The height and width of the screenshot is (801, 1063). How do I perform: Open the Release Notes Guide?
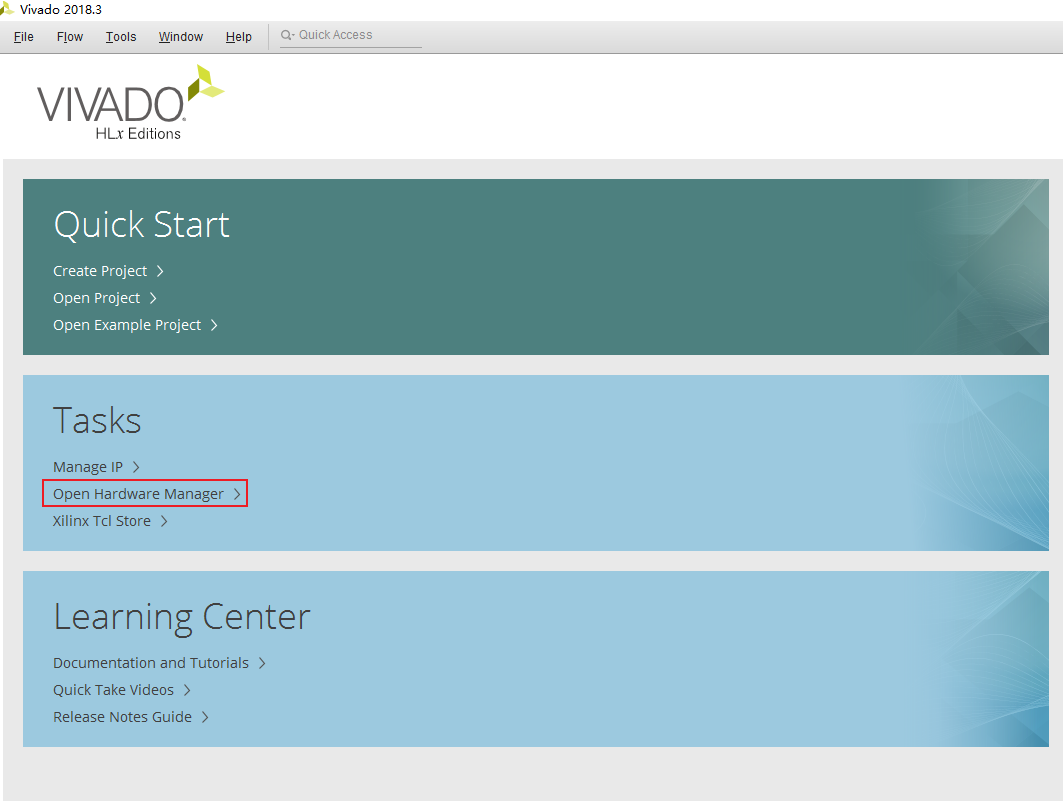122,717
